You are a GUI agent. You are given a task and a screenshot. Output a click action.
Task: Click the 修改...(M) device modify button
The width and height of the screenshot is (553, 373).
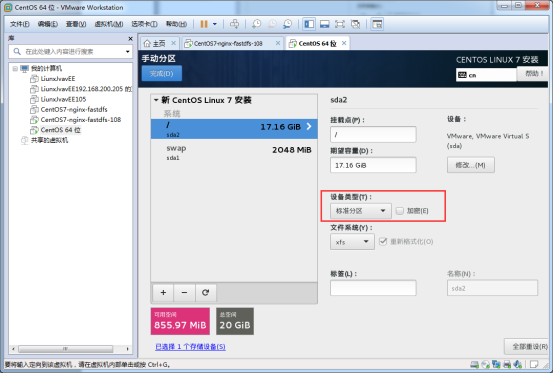(471, 165)
